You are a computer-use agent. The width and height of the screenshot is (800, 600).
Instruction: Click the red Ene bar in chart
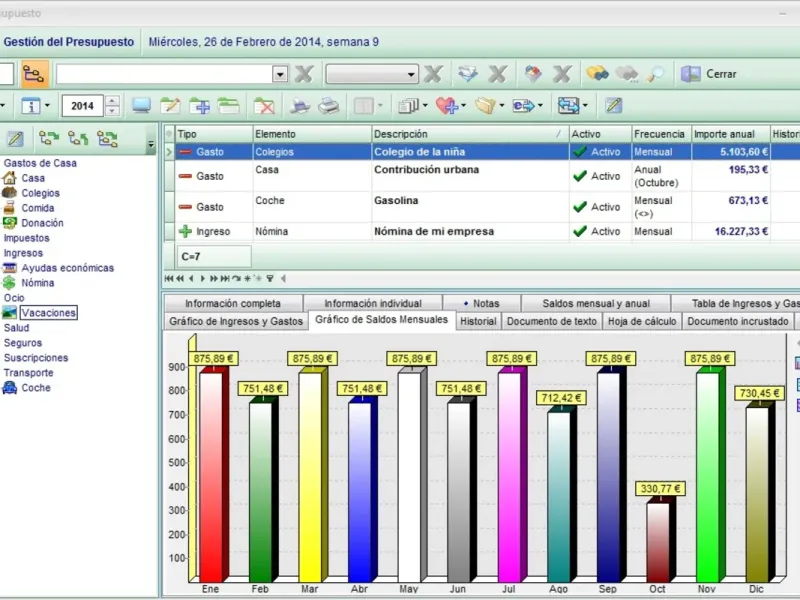[x=211, y=477]
